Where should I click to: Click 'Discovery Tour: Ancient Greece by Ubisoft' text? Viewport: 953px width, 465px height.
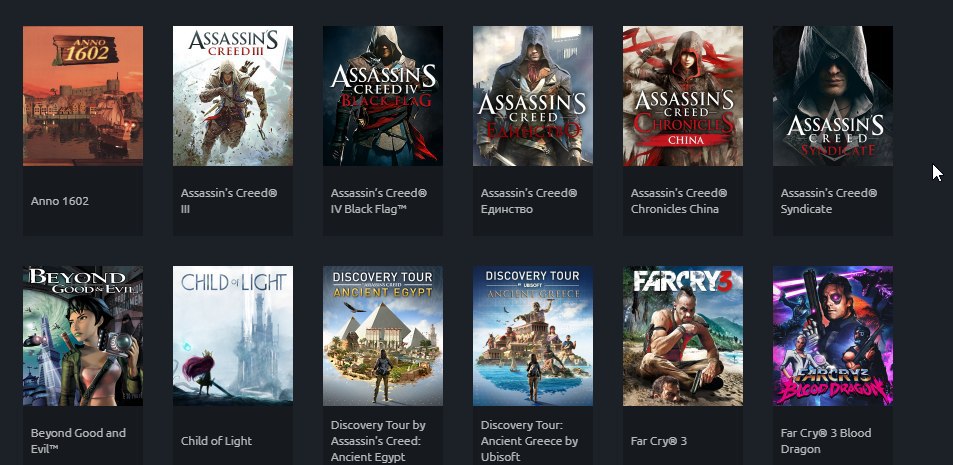point(529,441)
